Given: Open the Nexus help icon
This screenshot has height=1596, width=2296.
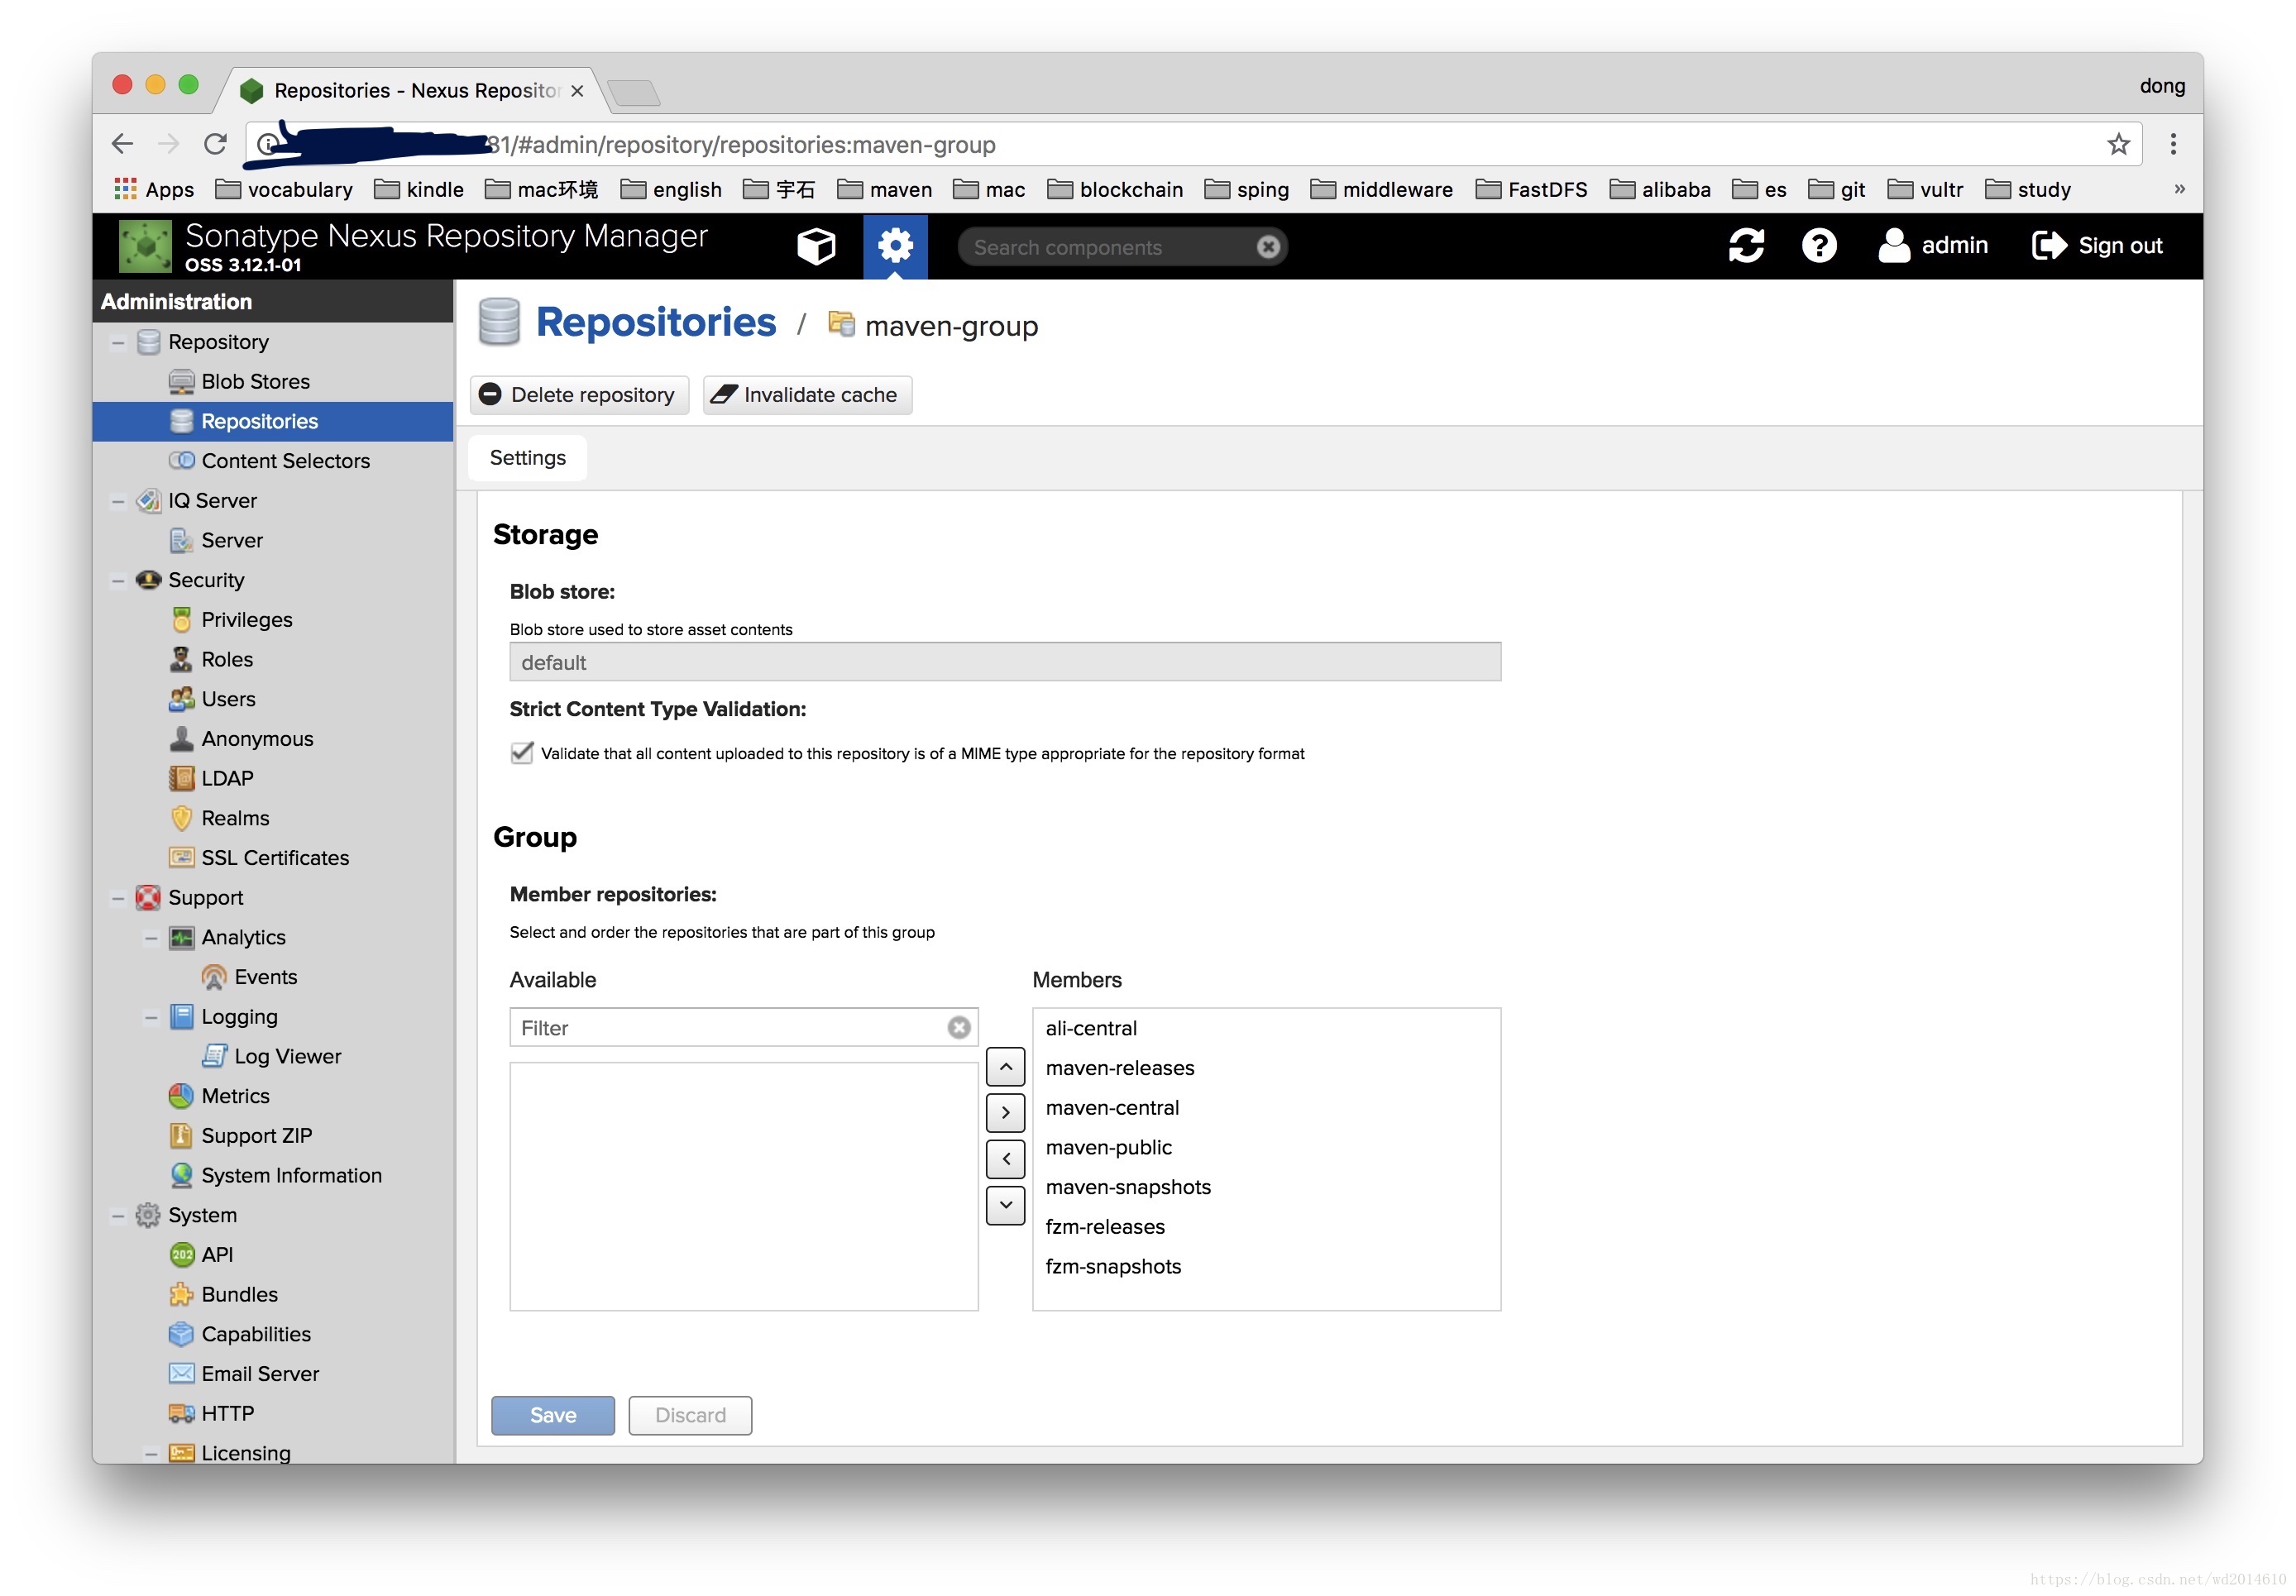Looking at the screenshot, I should pos(1819,245).
